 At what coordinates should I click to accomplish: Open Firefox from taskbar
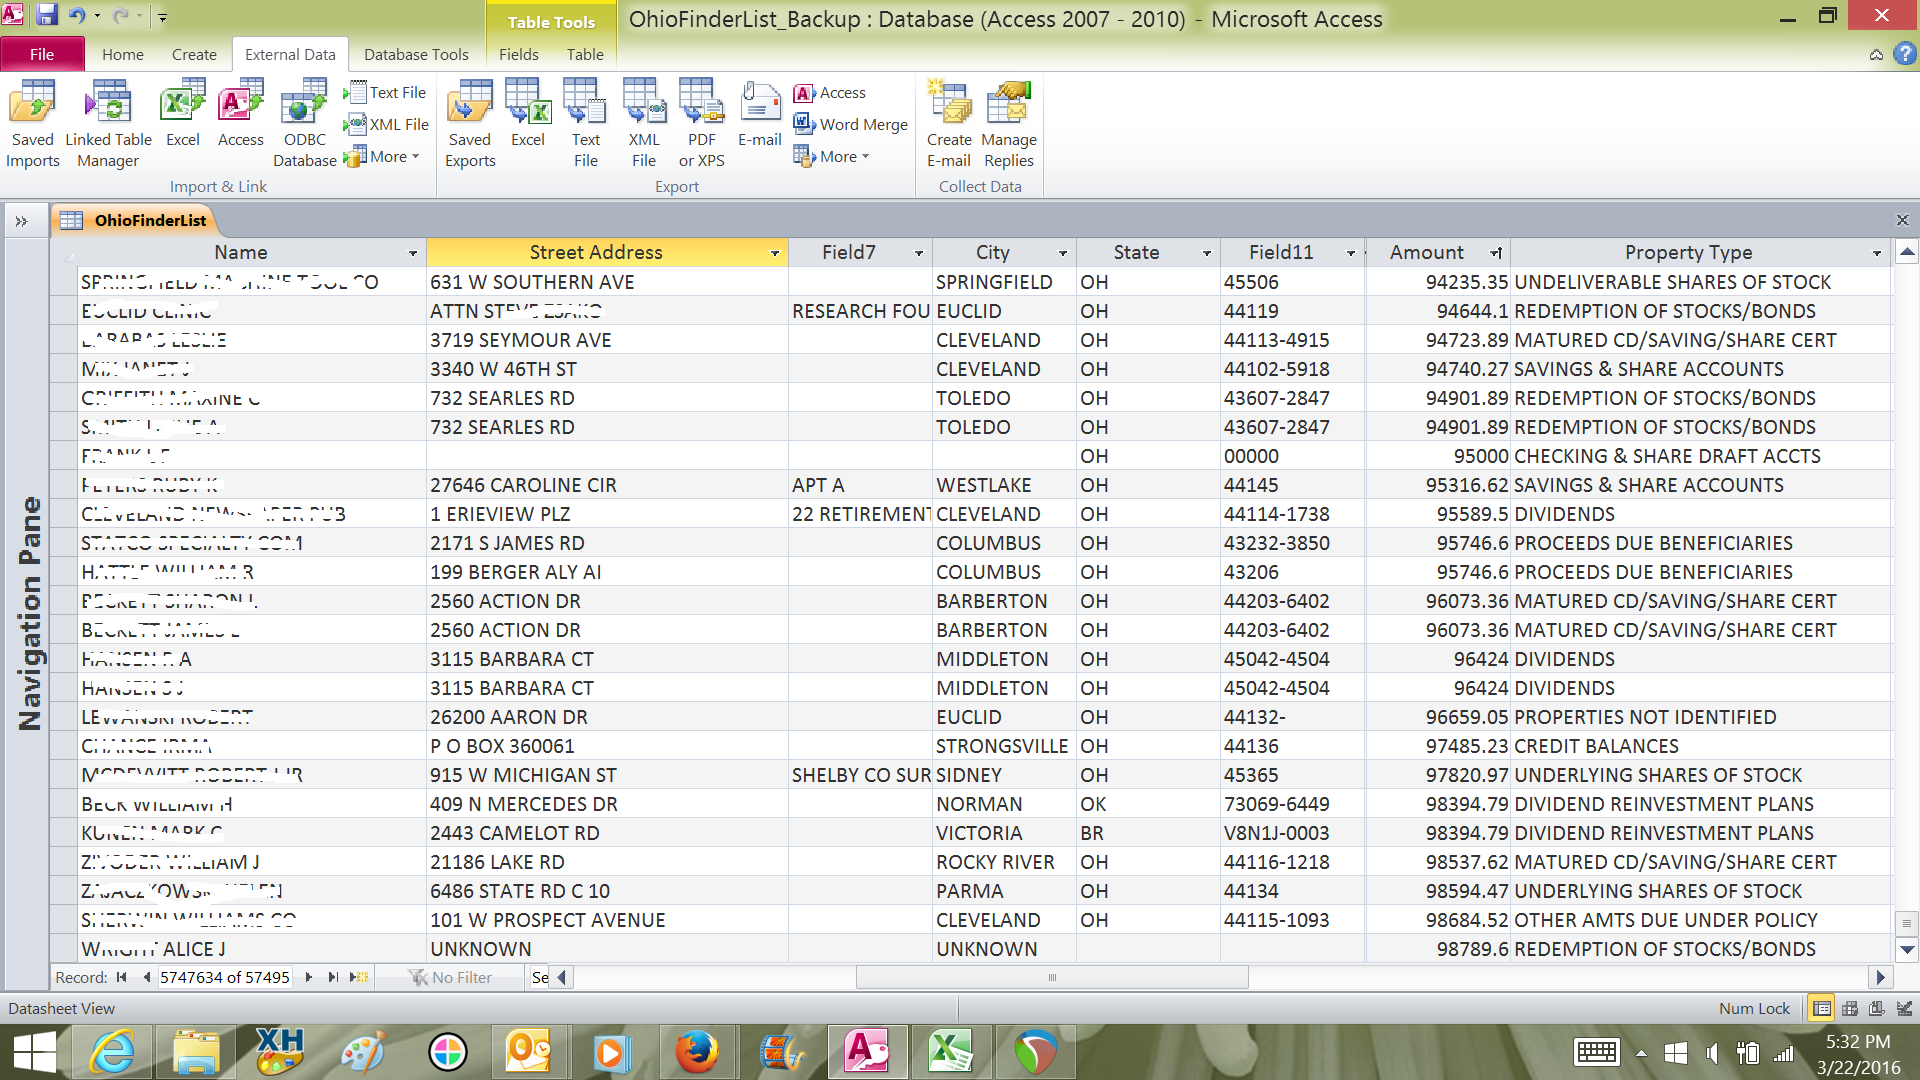coord(697,1052)
